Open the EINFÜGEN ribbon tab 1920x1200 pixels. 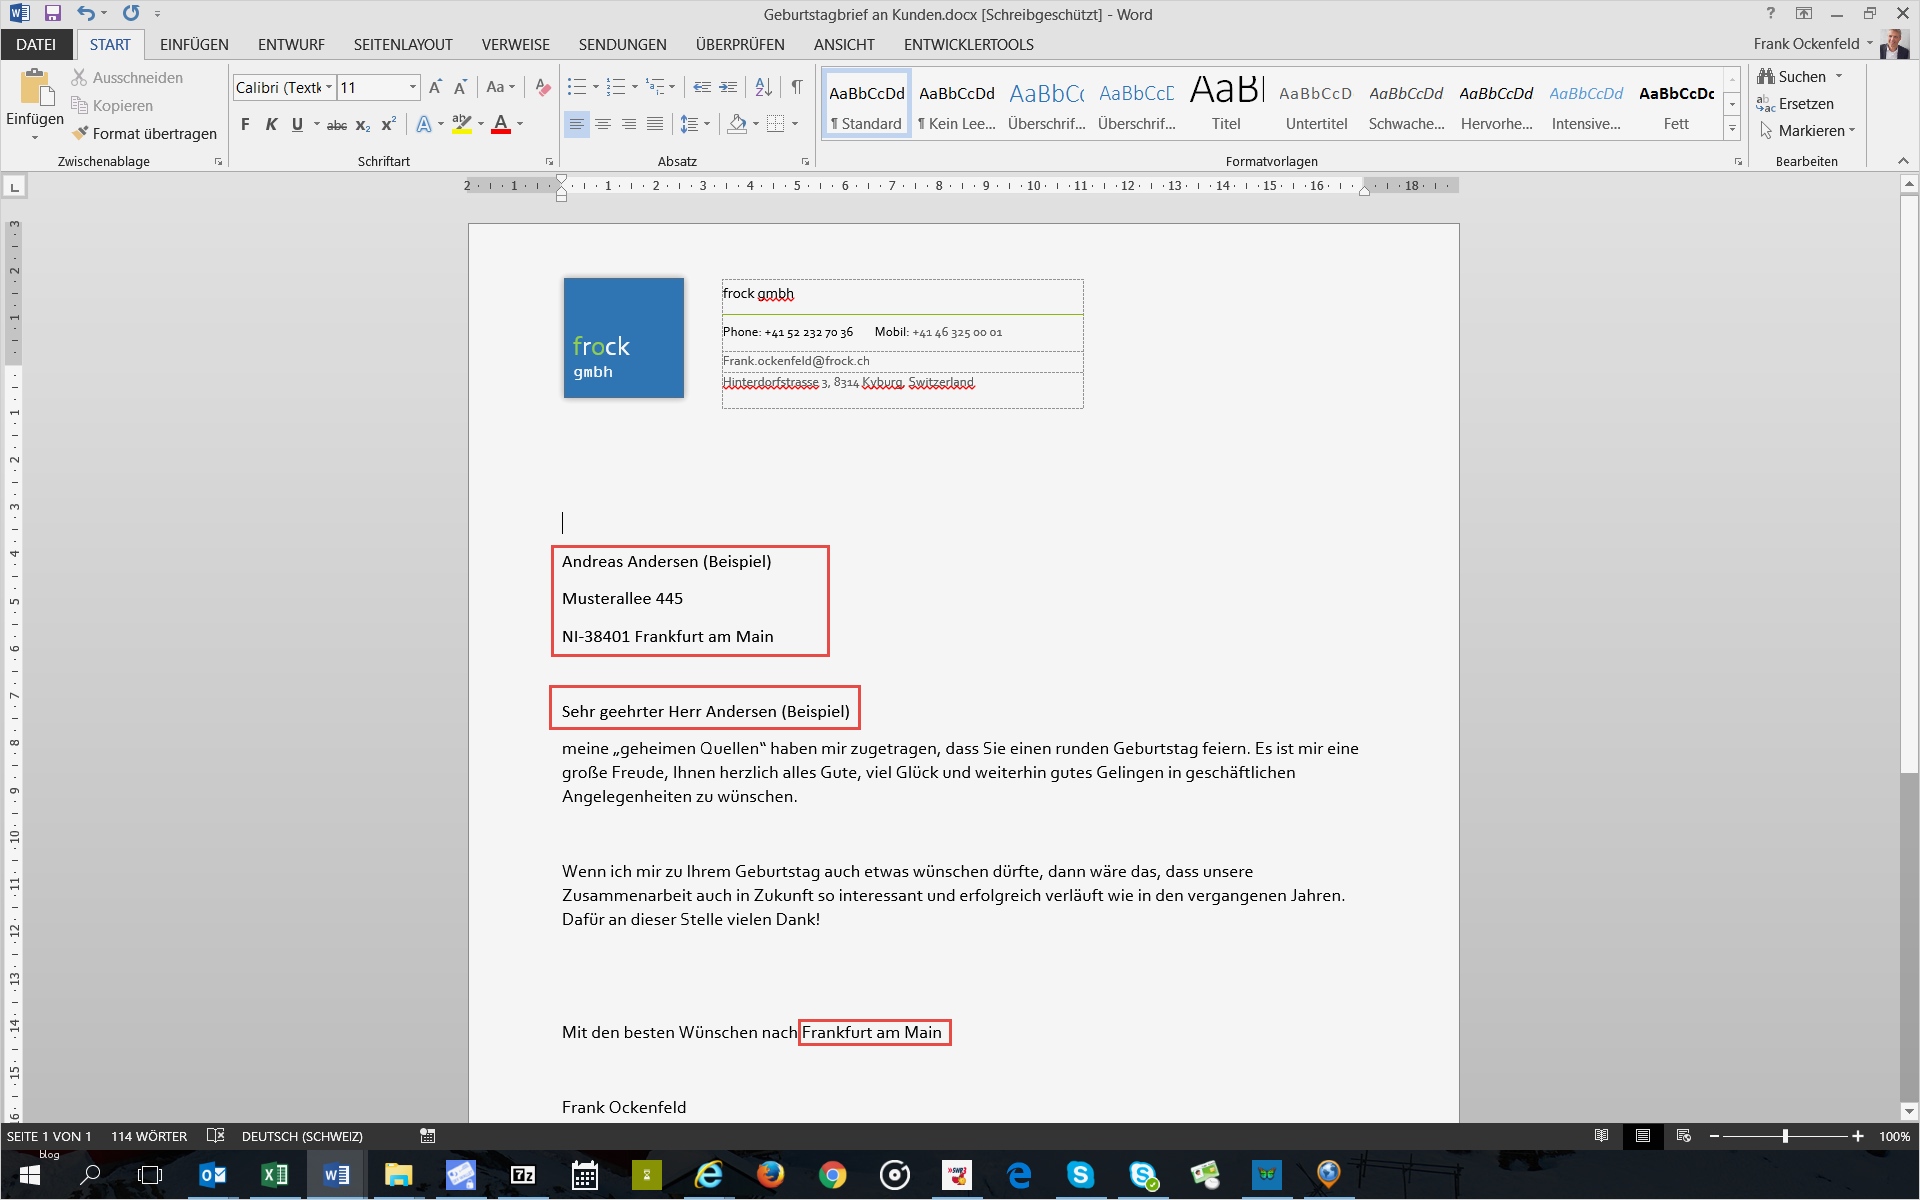pos(193,44)
